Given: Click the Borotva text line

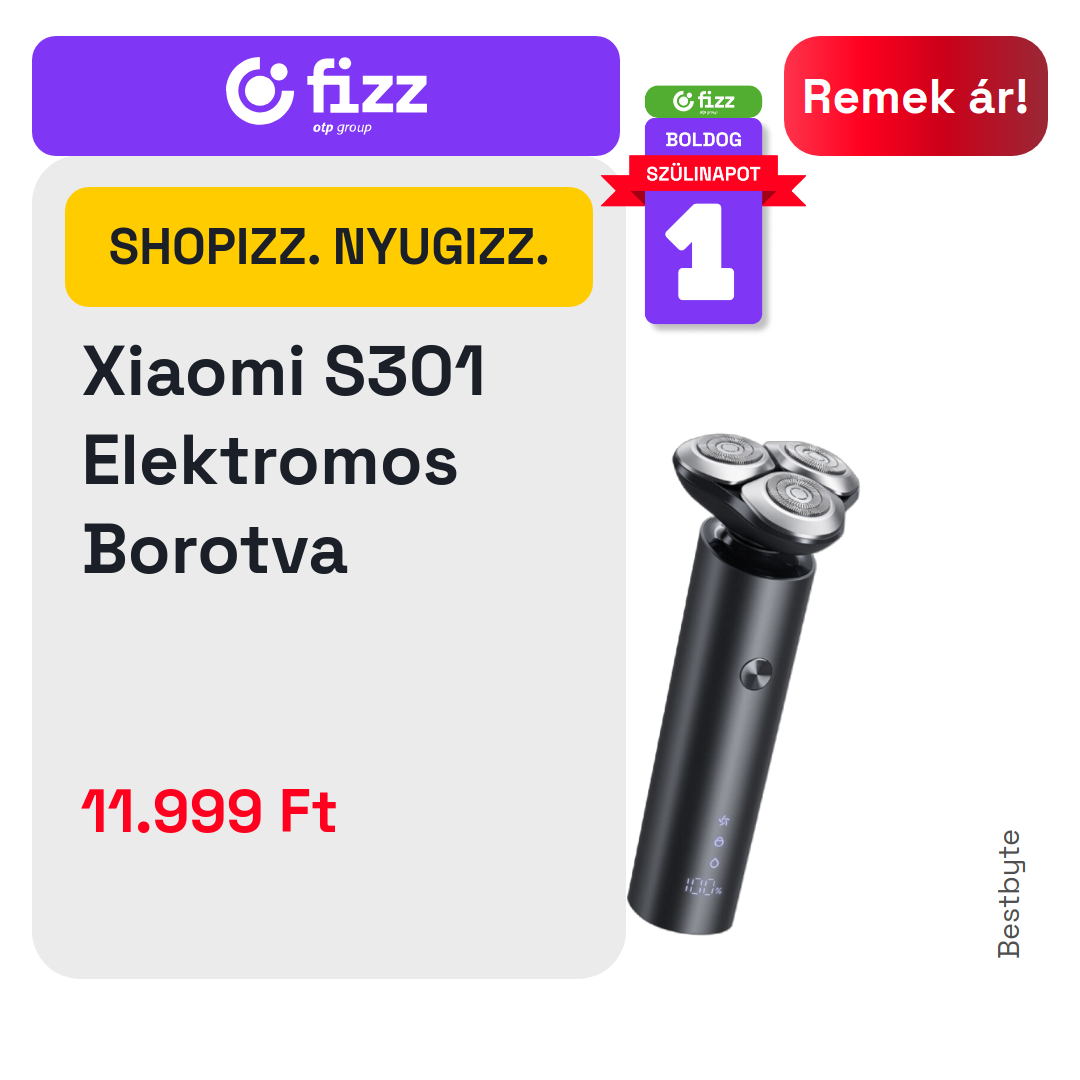Looking at the screenshot, I should point(215,549).
